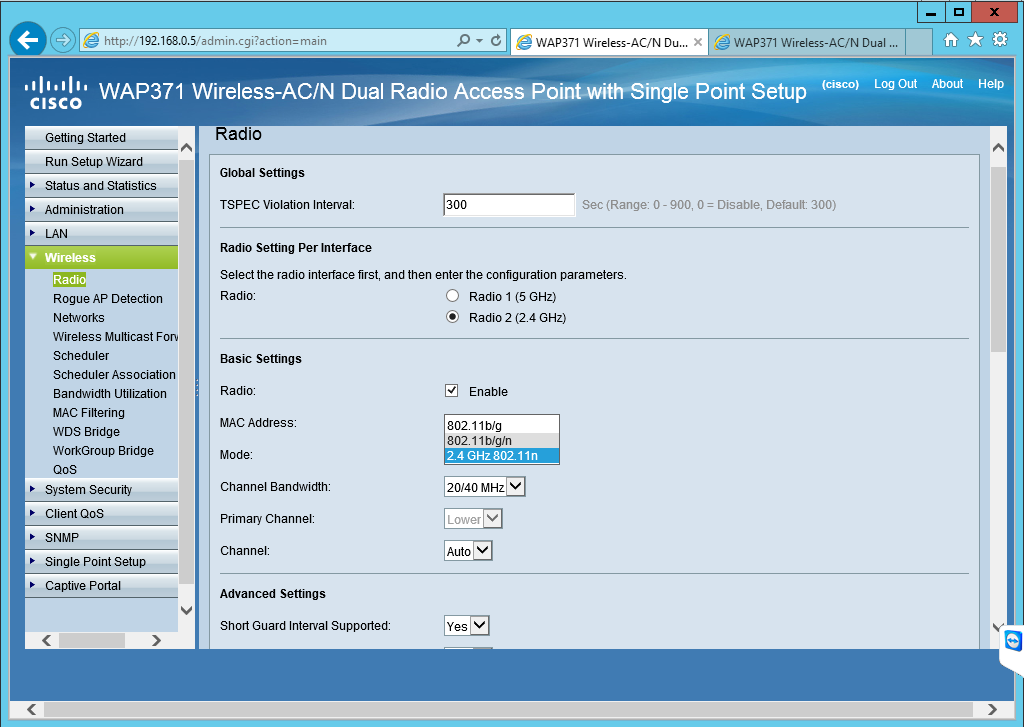Log Out of the access point

point(895,84)
